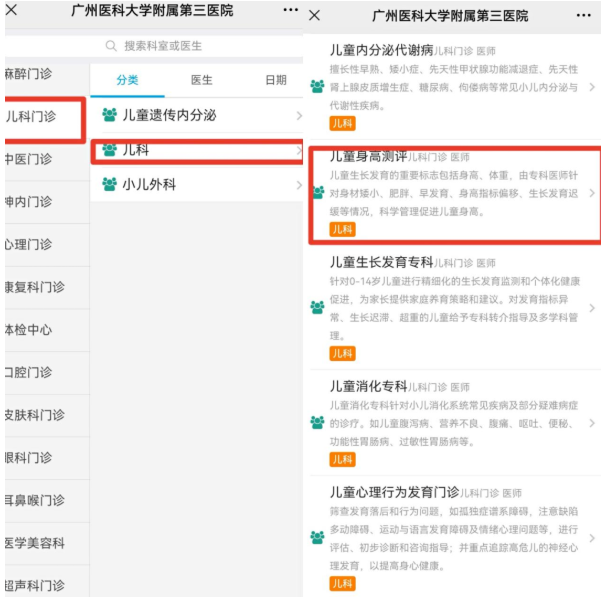Open 儿童心理行为发育门诊 via right chevron
The width and height of the screenshot is (614, 610).
click(x=592, y=538)
